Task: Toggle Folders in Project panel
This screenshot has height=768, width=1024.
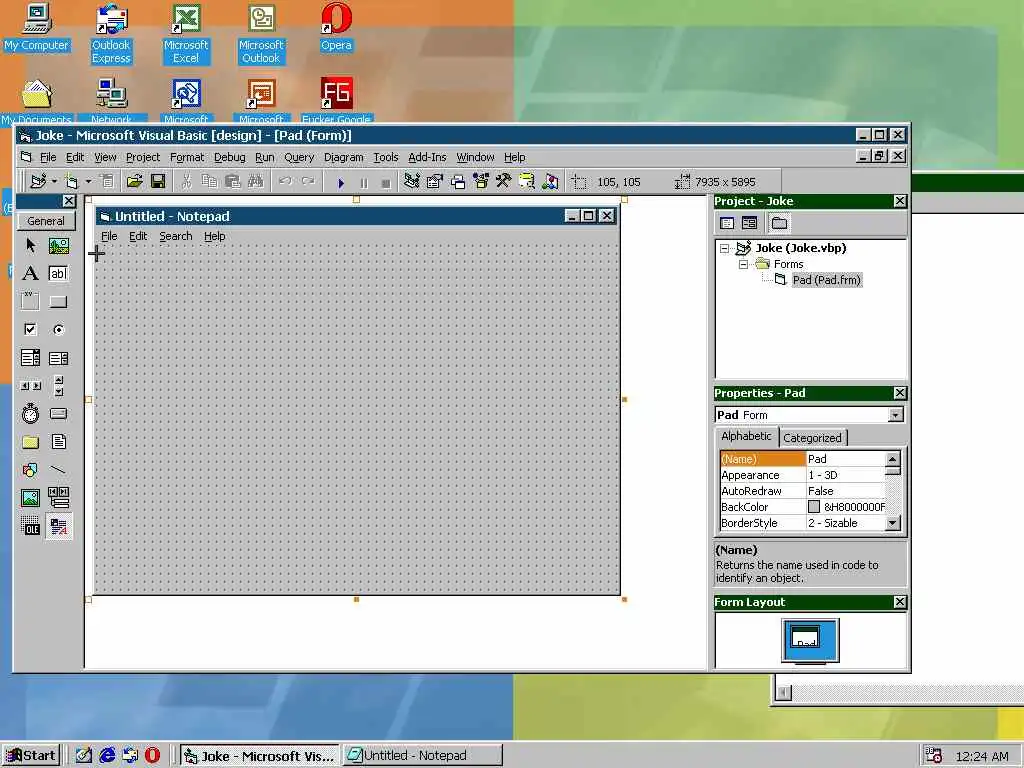Action: click(x=779, y=223)
